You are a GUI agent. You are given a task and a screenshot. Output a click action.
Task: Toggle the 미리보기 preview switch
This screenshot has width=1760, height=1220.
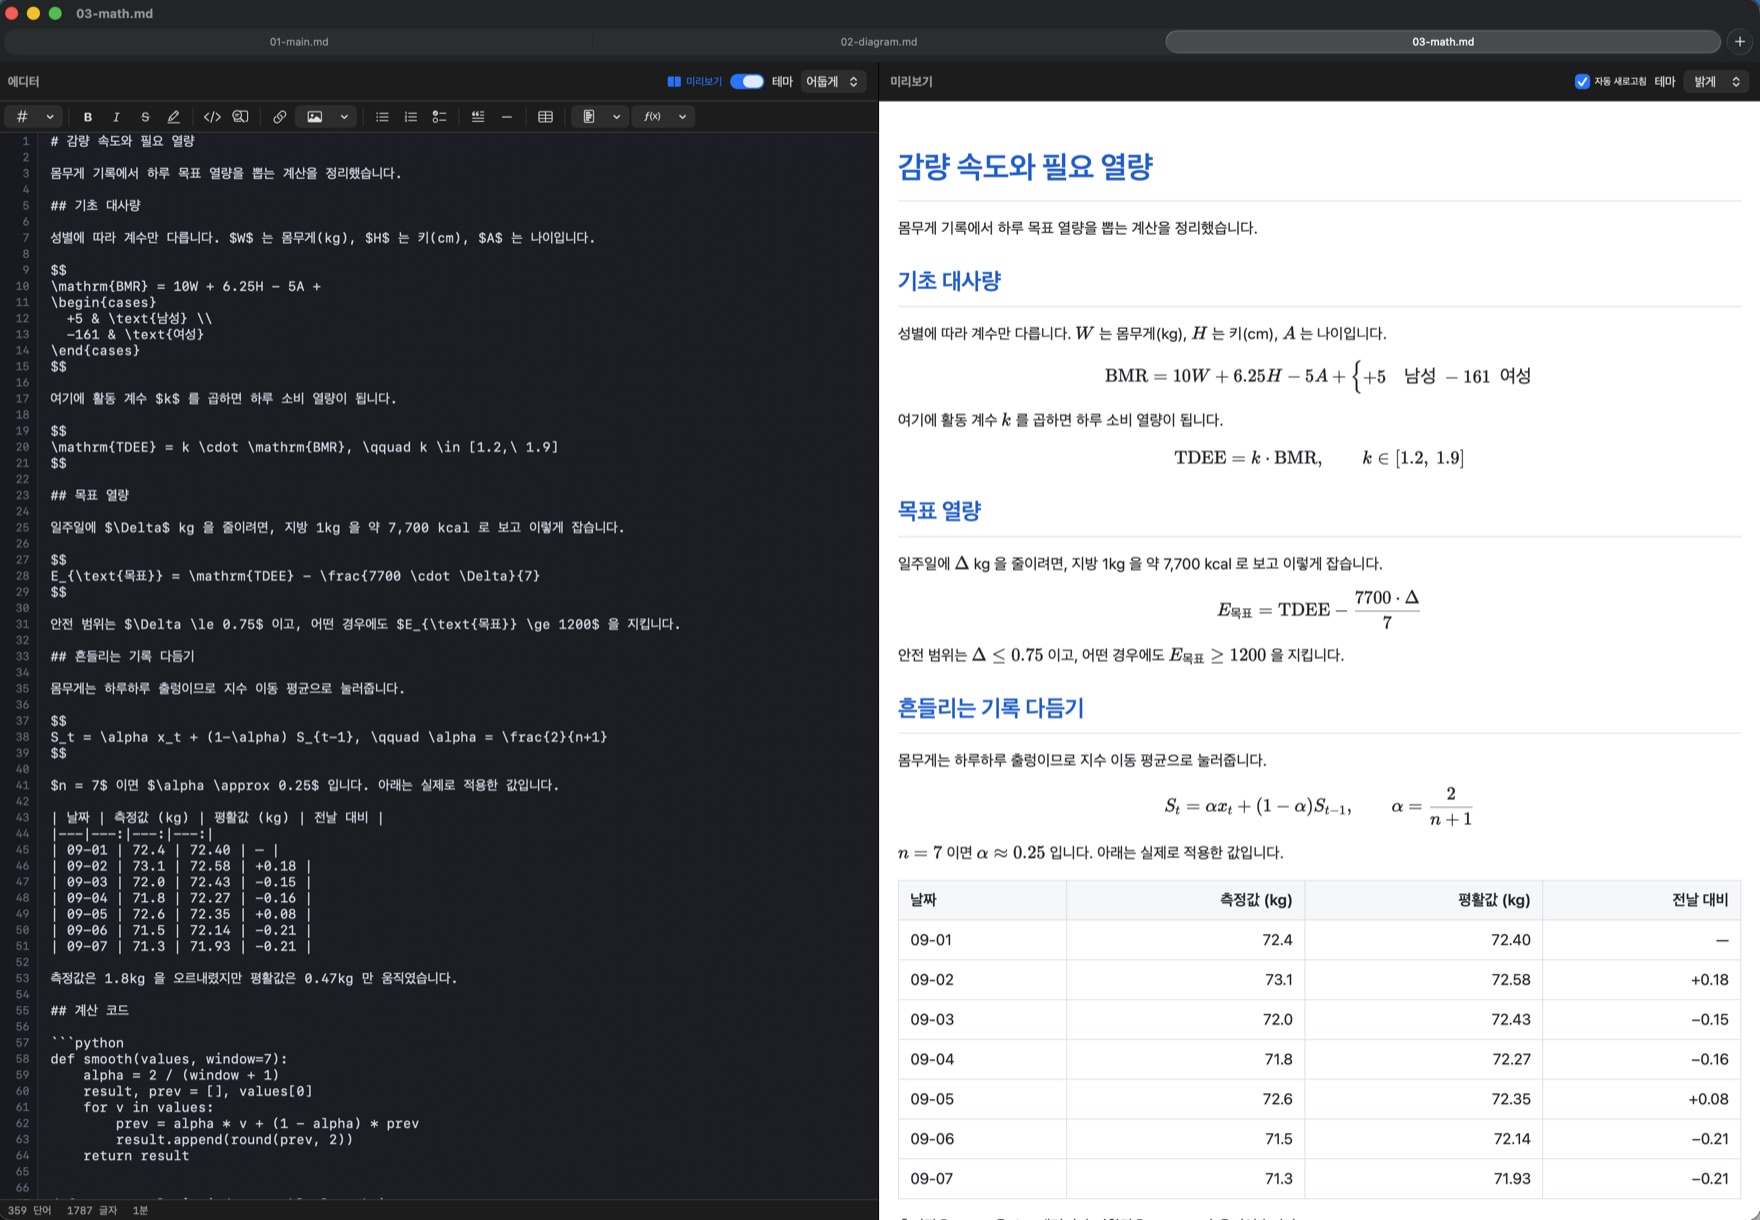[747, 82]
